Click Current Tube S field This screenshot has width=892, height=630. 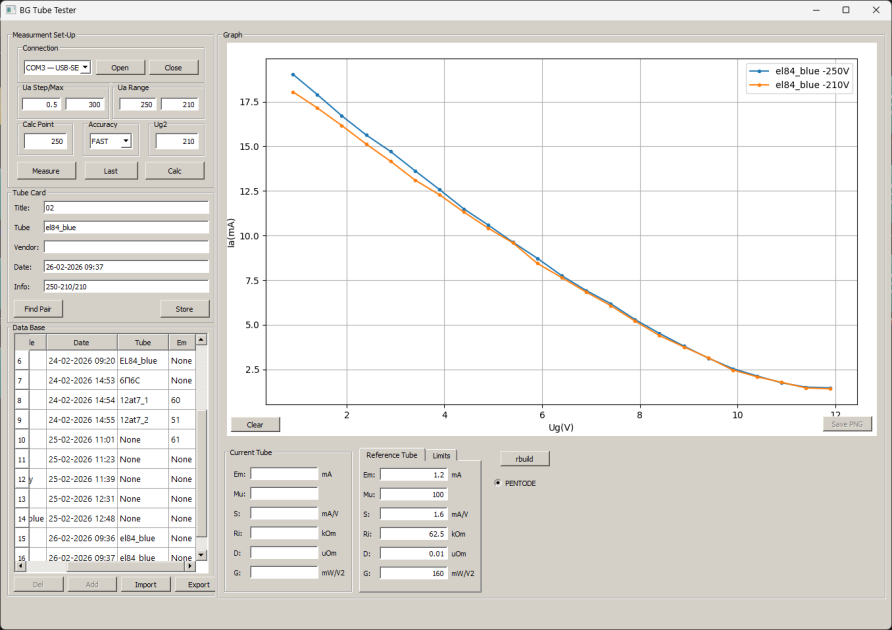point(284,513)
